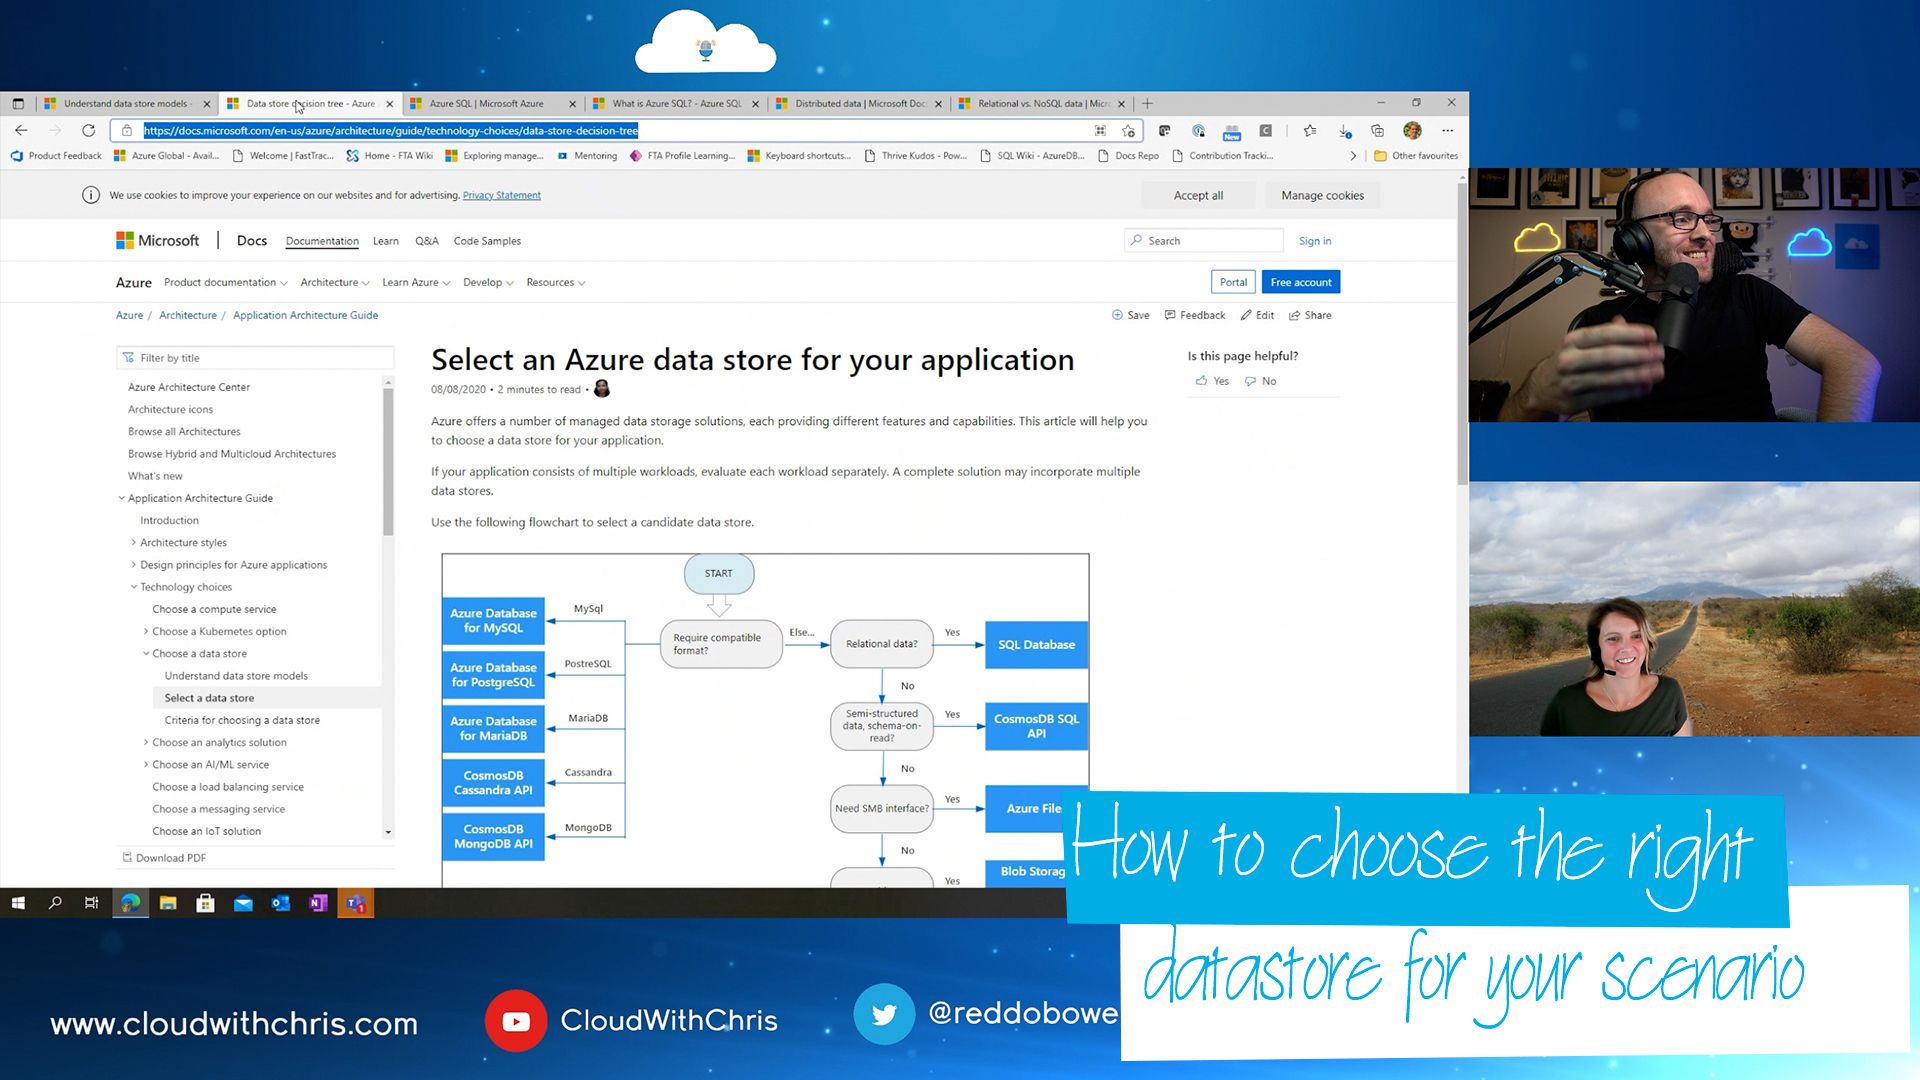
Task: Click the Search icon in navbar
Action: coord(1137,240)
